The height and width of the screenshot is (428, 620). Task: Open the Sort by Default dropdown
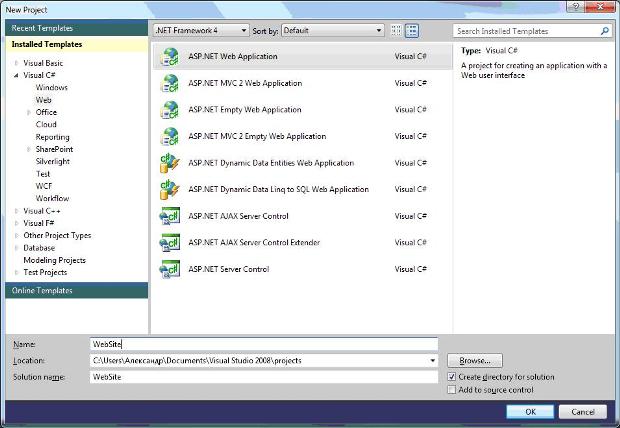[x=333, y=30]
